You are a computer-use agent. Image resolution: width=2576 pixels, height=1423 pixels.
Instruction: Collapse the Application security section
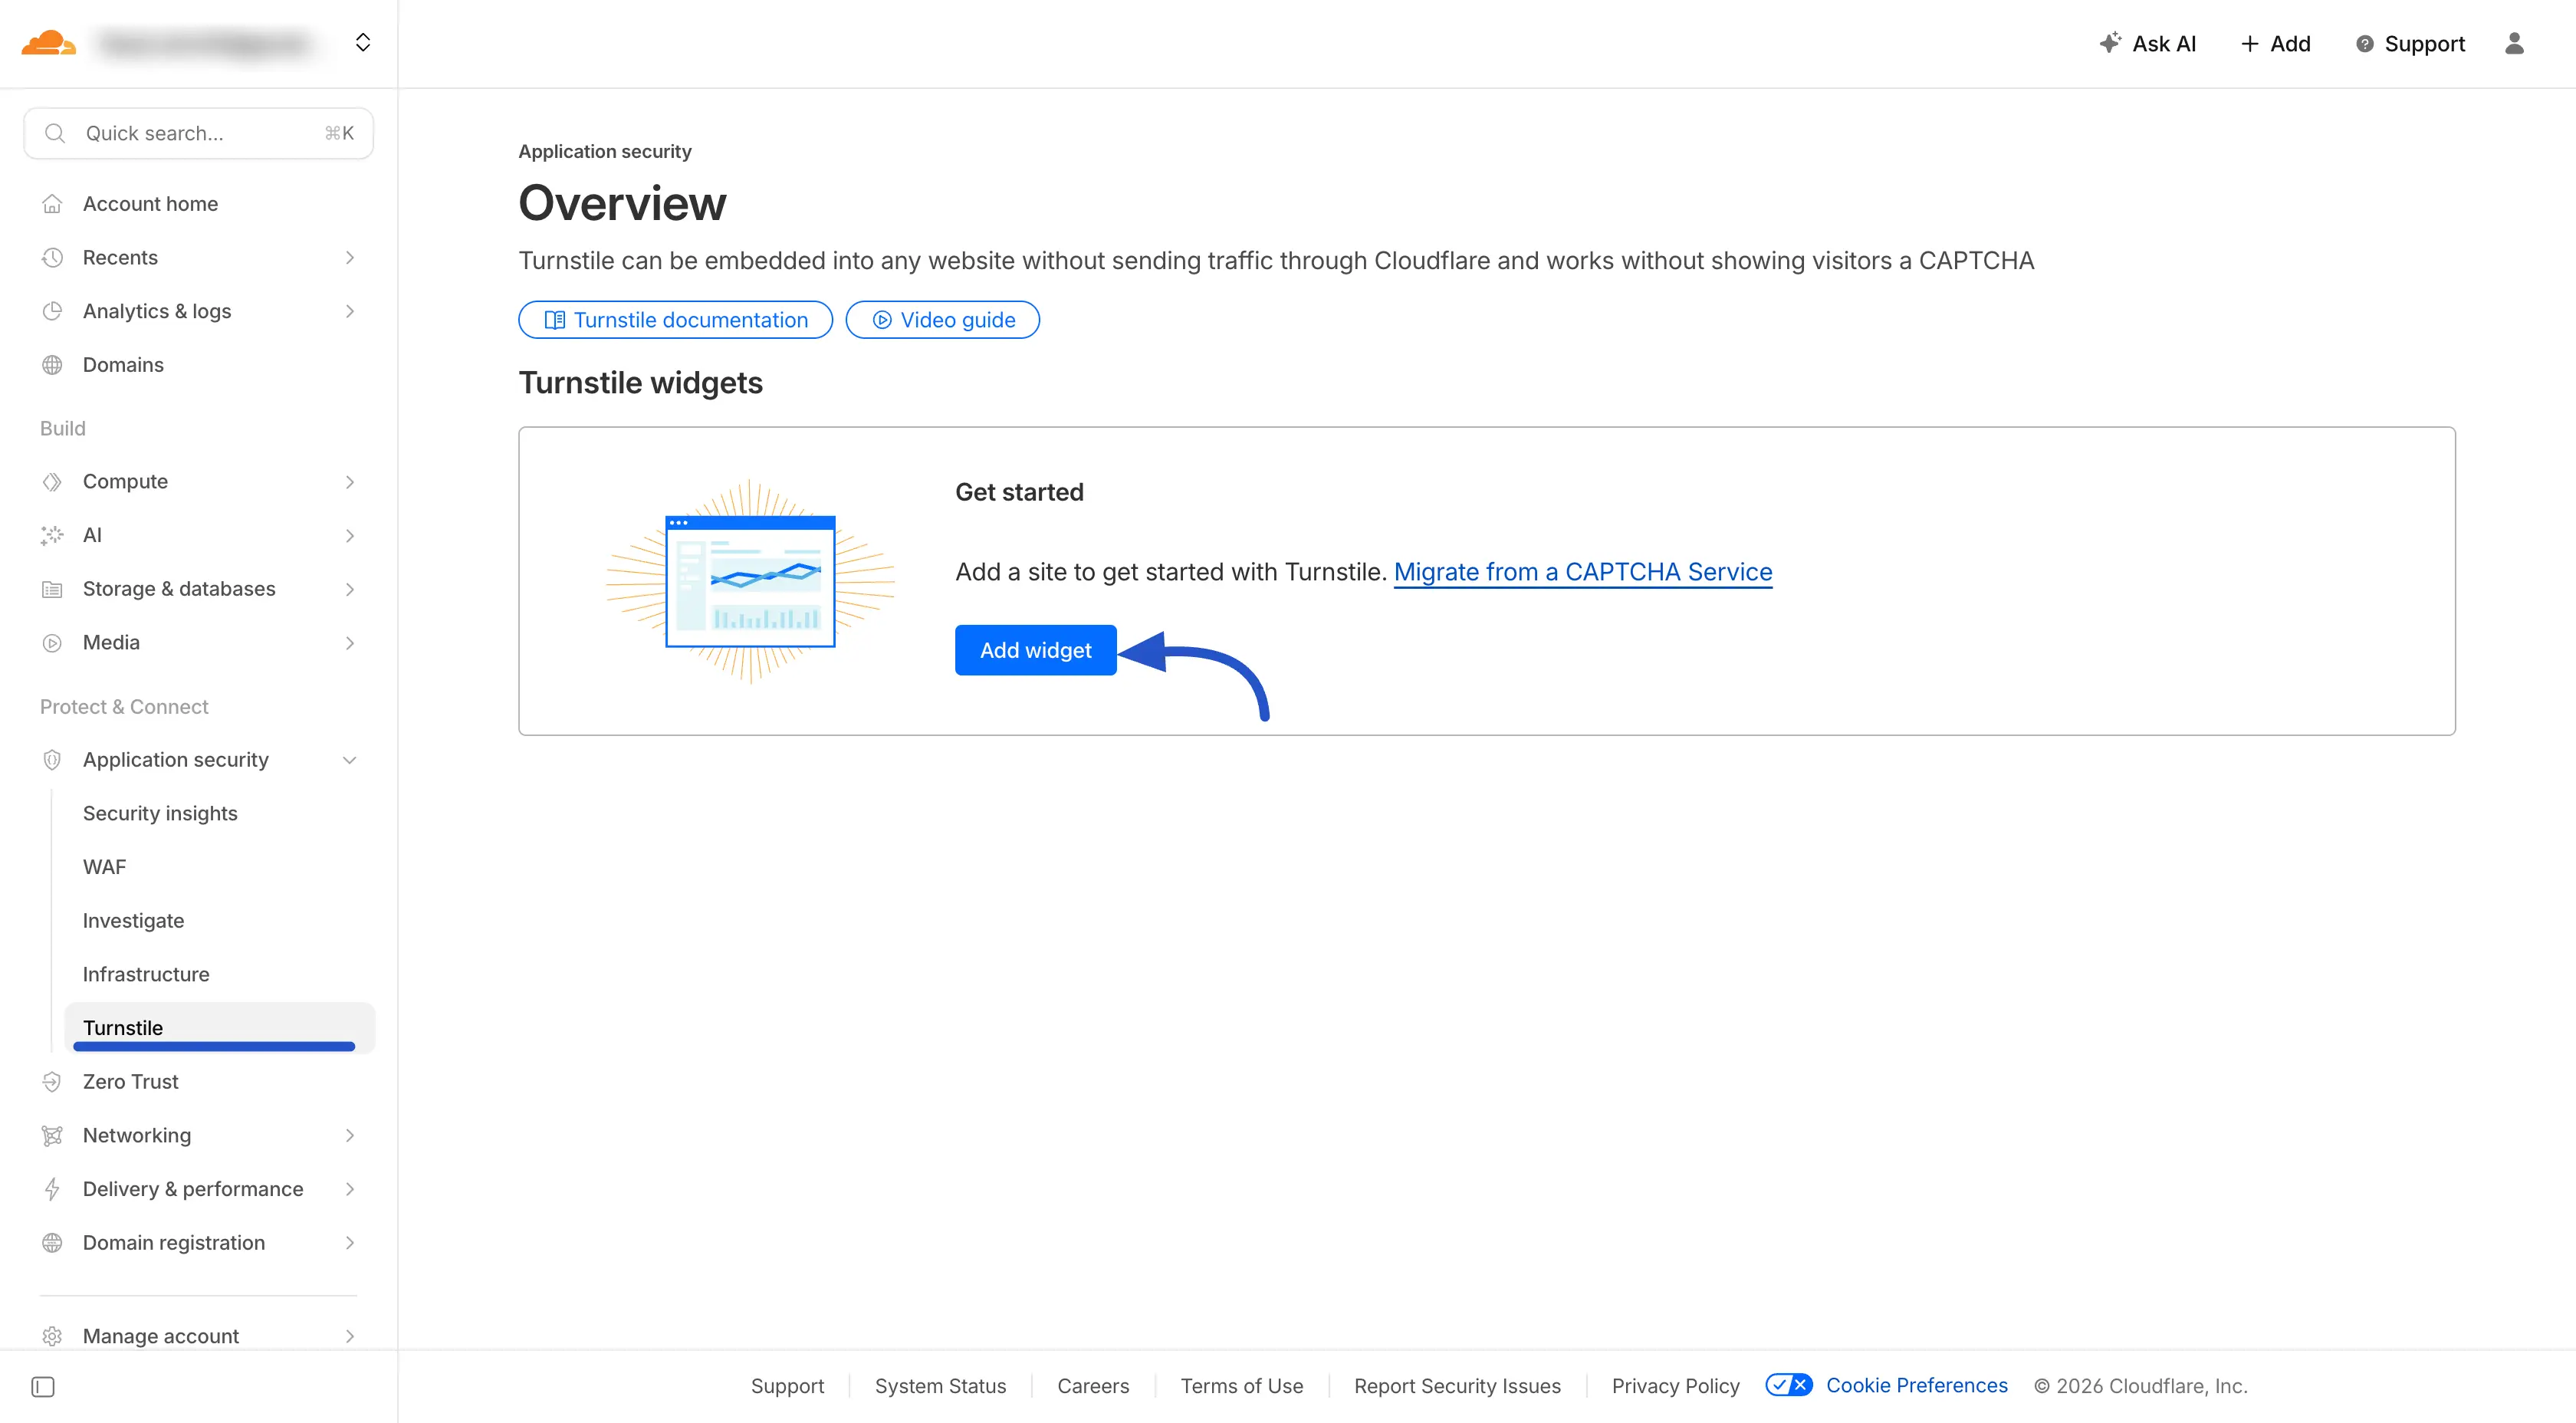(x=349, y=759)
